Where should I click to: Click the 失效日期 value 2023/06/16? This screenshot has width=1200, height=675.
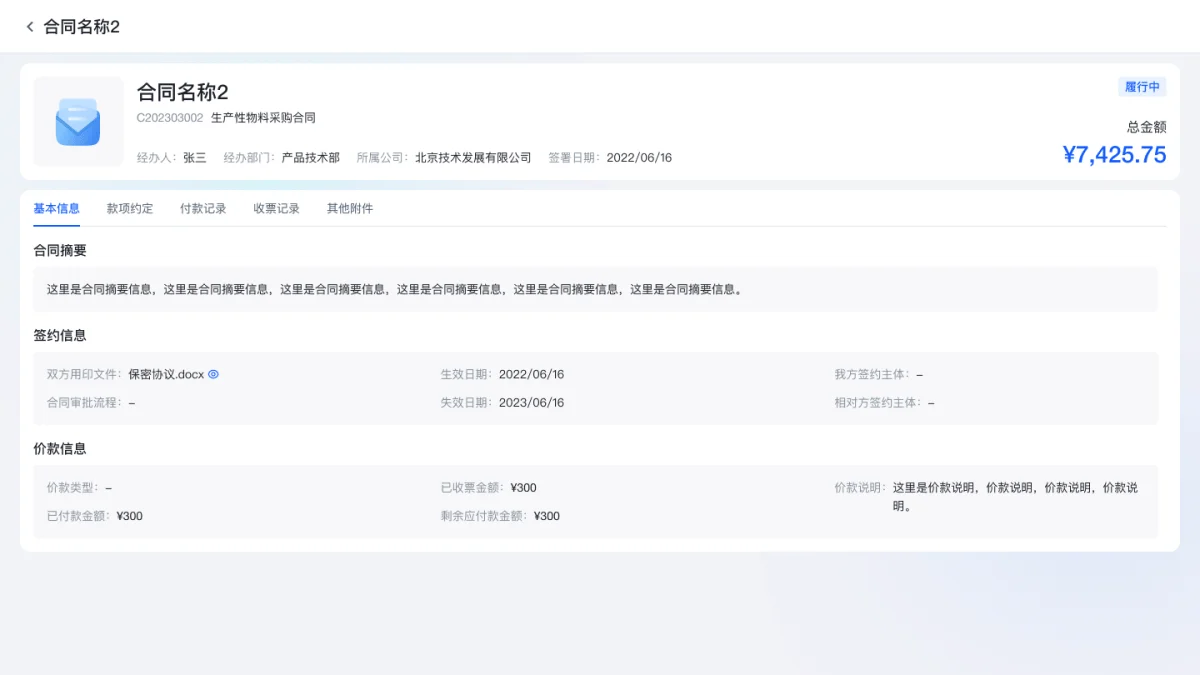[531, 403]
